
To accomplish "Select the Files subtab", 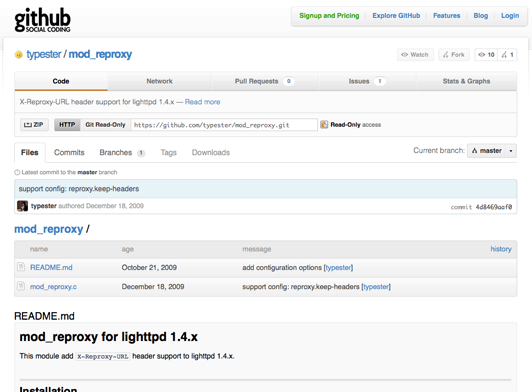I will tap(30, 152).
